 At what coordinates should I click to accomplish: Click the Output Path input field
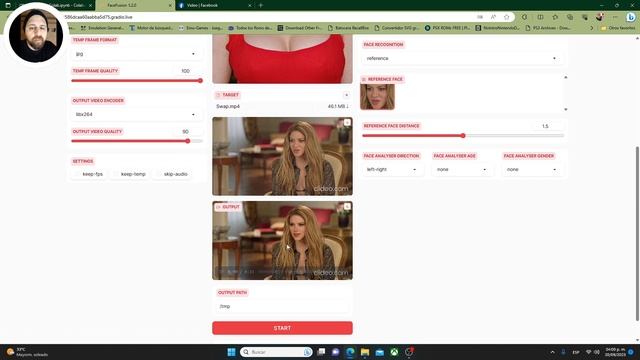click(282, 306)
